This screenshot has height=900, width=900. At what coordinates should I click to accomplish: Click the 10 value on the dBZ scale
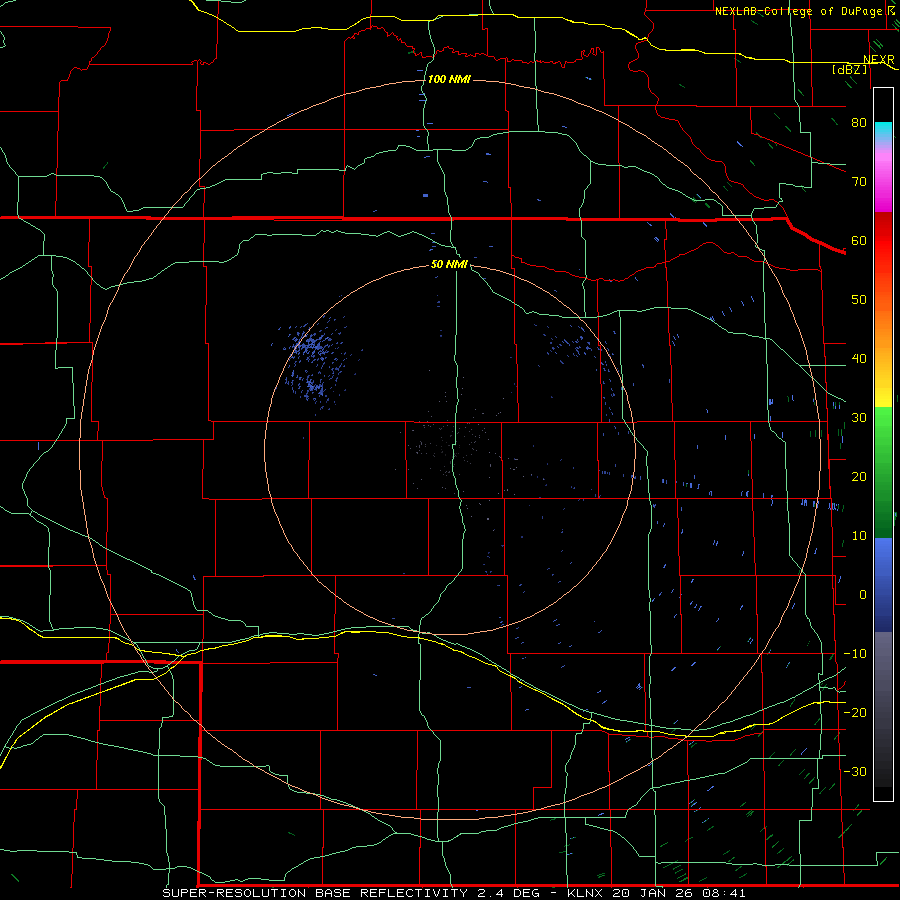pos(859,536)
